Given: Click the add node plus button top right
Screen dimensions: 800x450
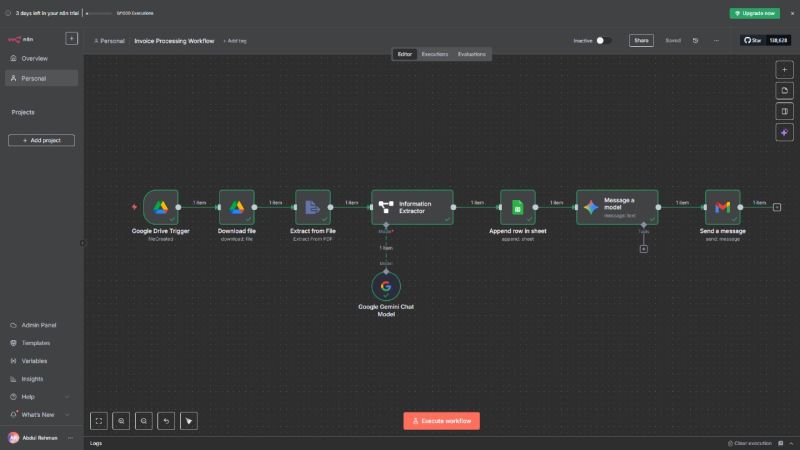Looking at the screenshot, I should pyautogui.click(x=785, y=70).
